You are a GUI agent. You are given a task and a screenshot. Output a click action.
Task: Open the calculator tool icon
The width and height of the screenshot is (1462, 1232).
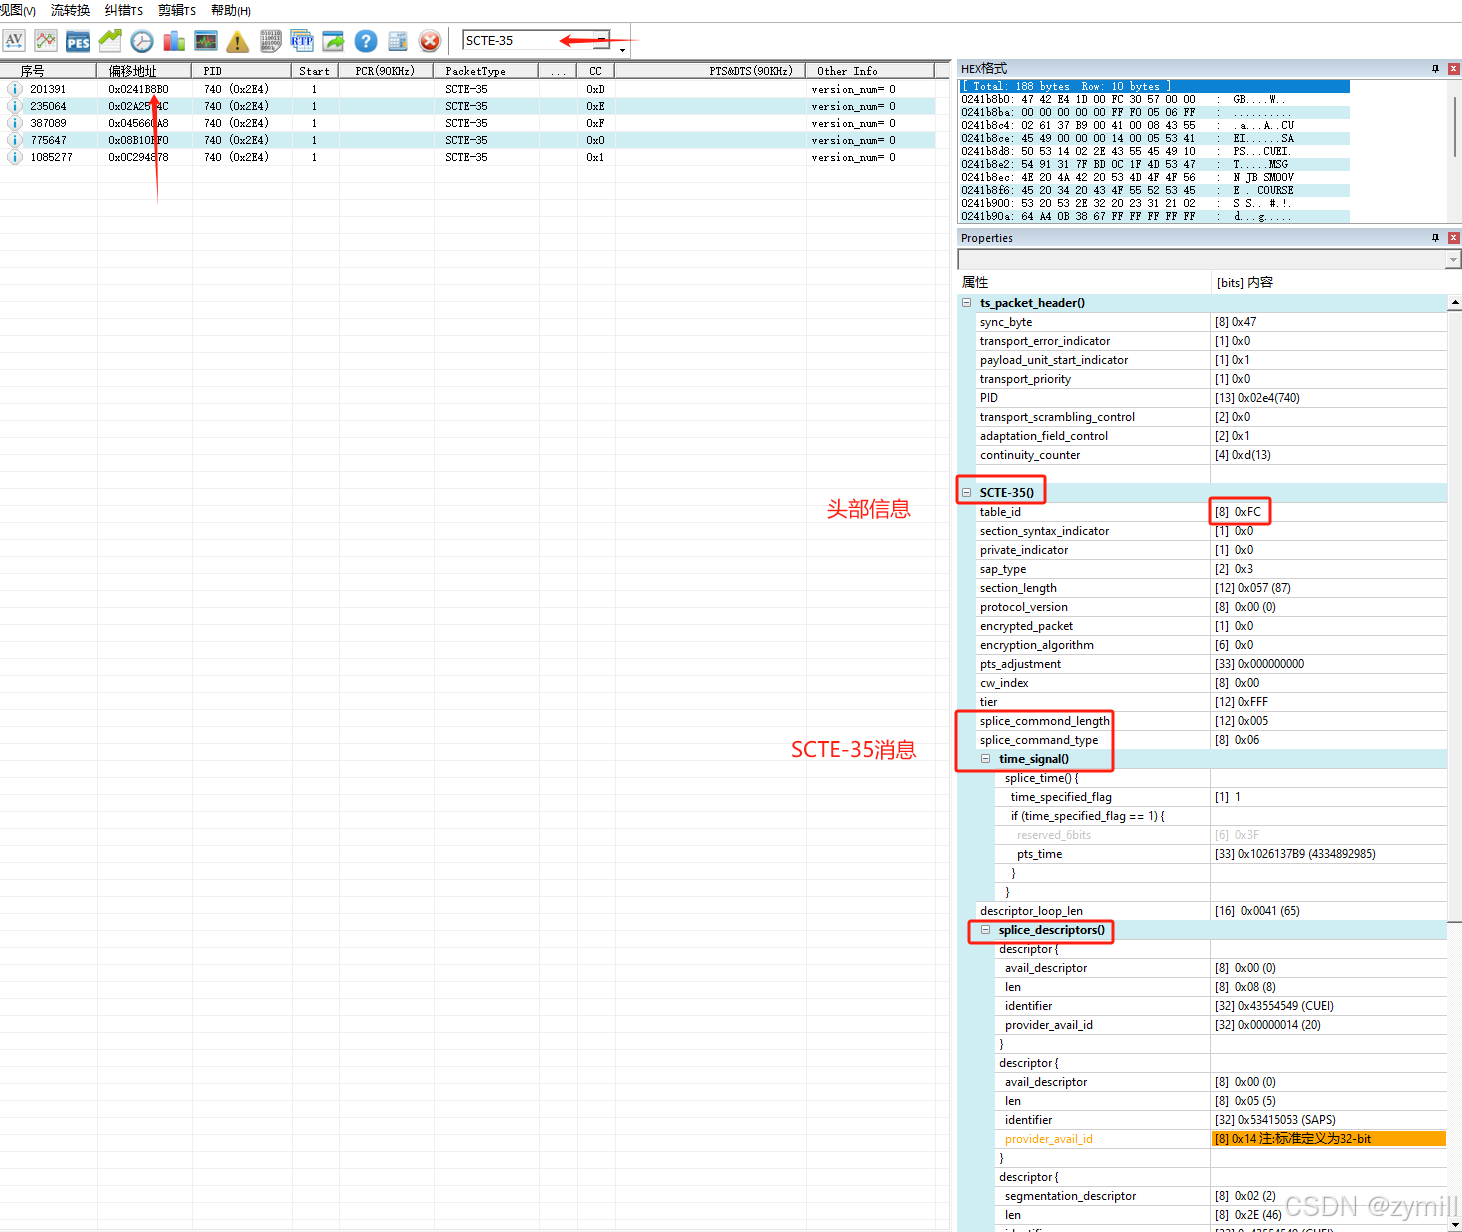(398, 41)
